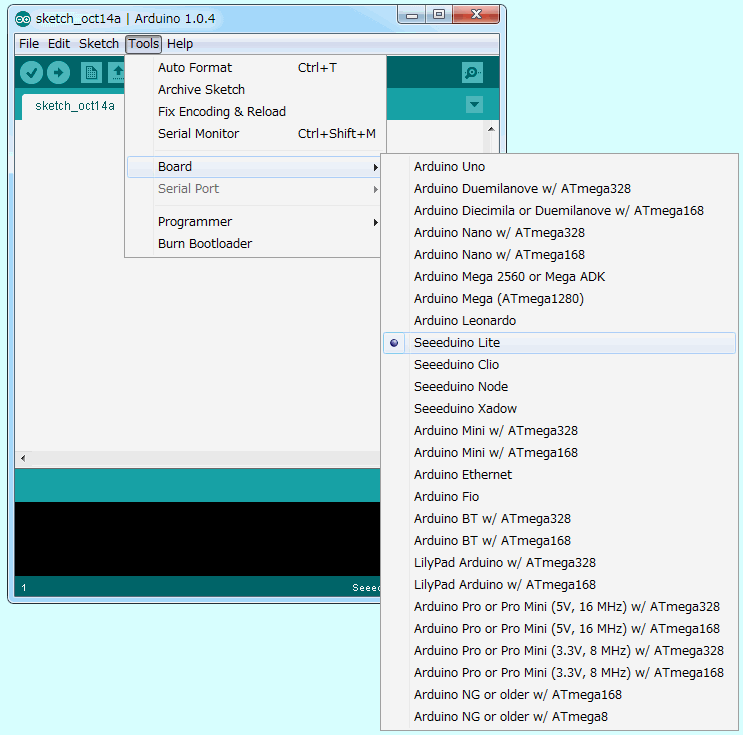Select Seeeduino Lite radio option
The height and width of the screenshot is (735, 743).
[559, 343]
